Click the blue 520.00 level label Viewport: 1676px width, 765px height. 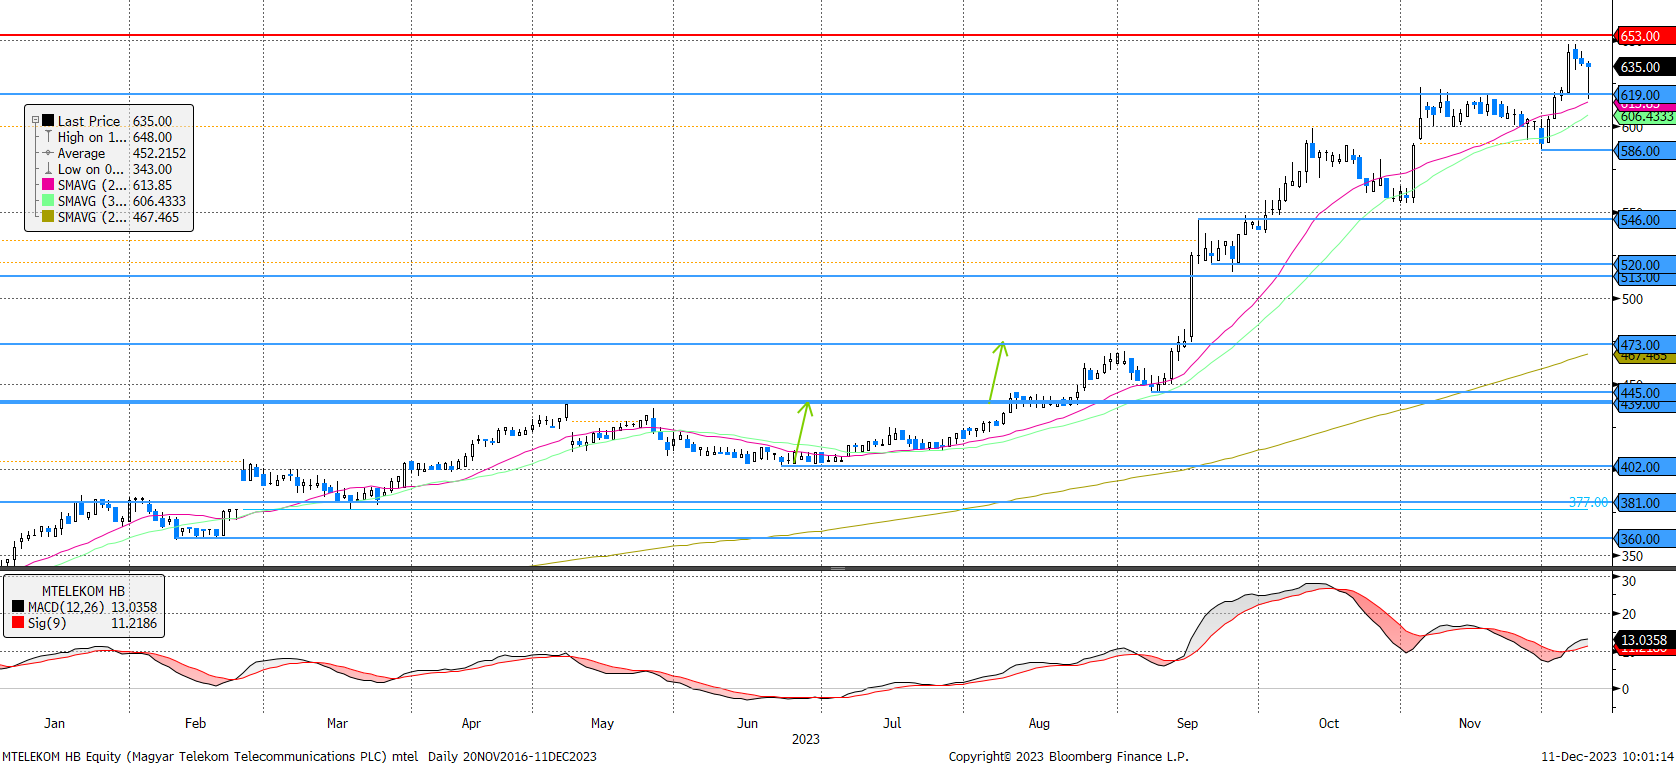[1645, 264]
